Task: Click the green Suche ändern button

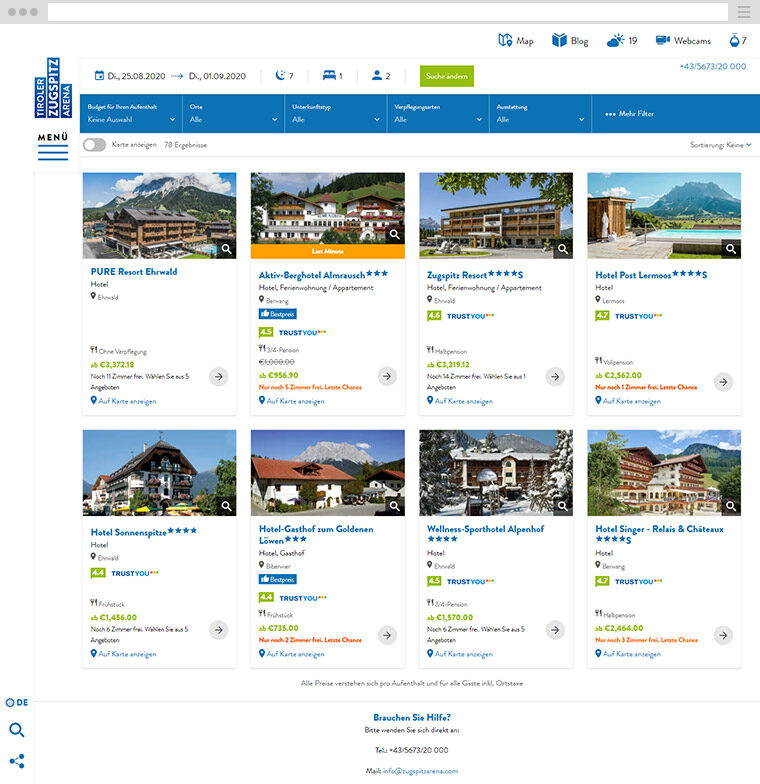Action: point(446,76)
